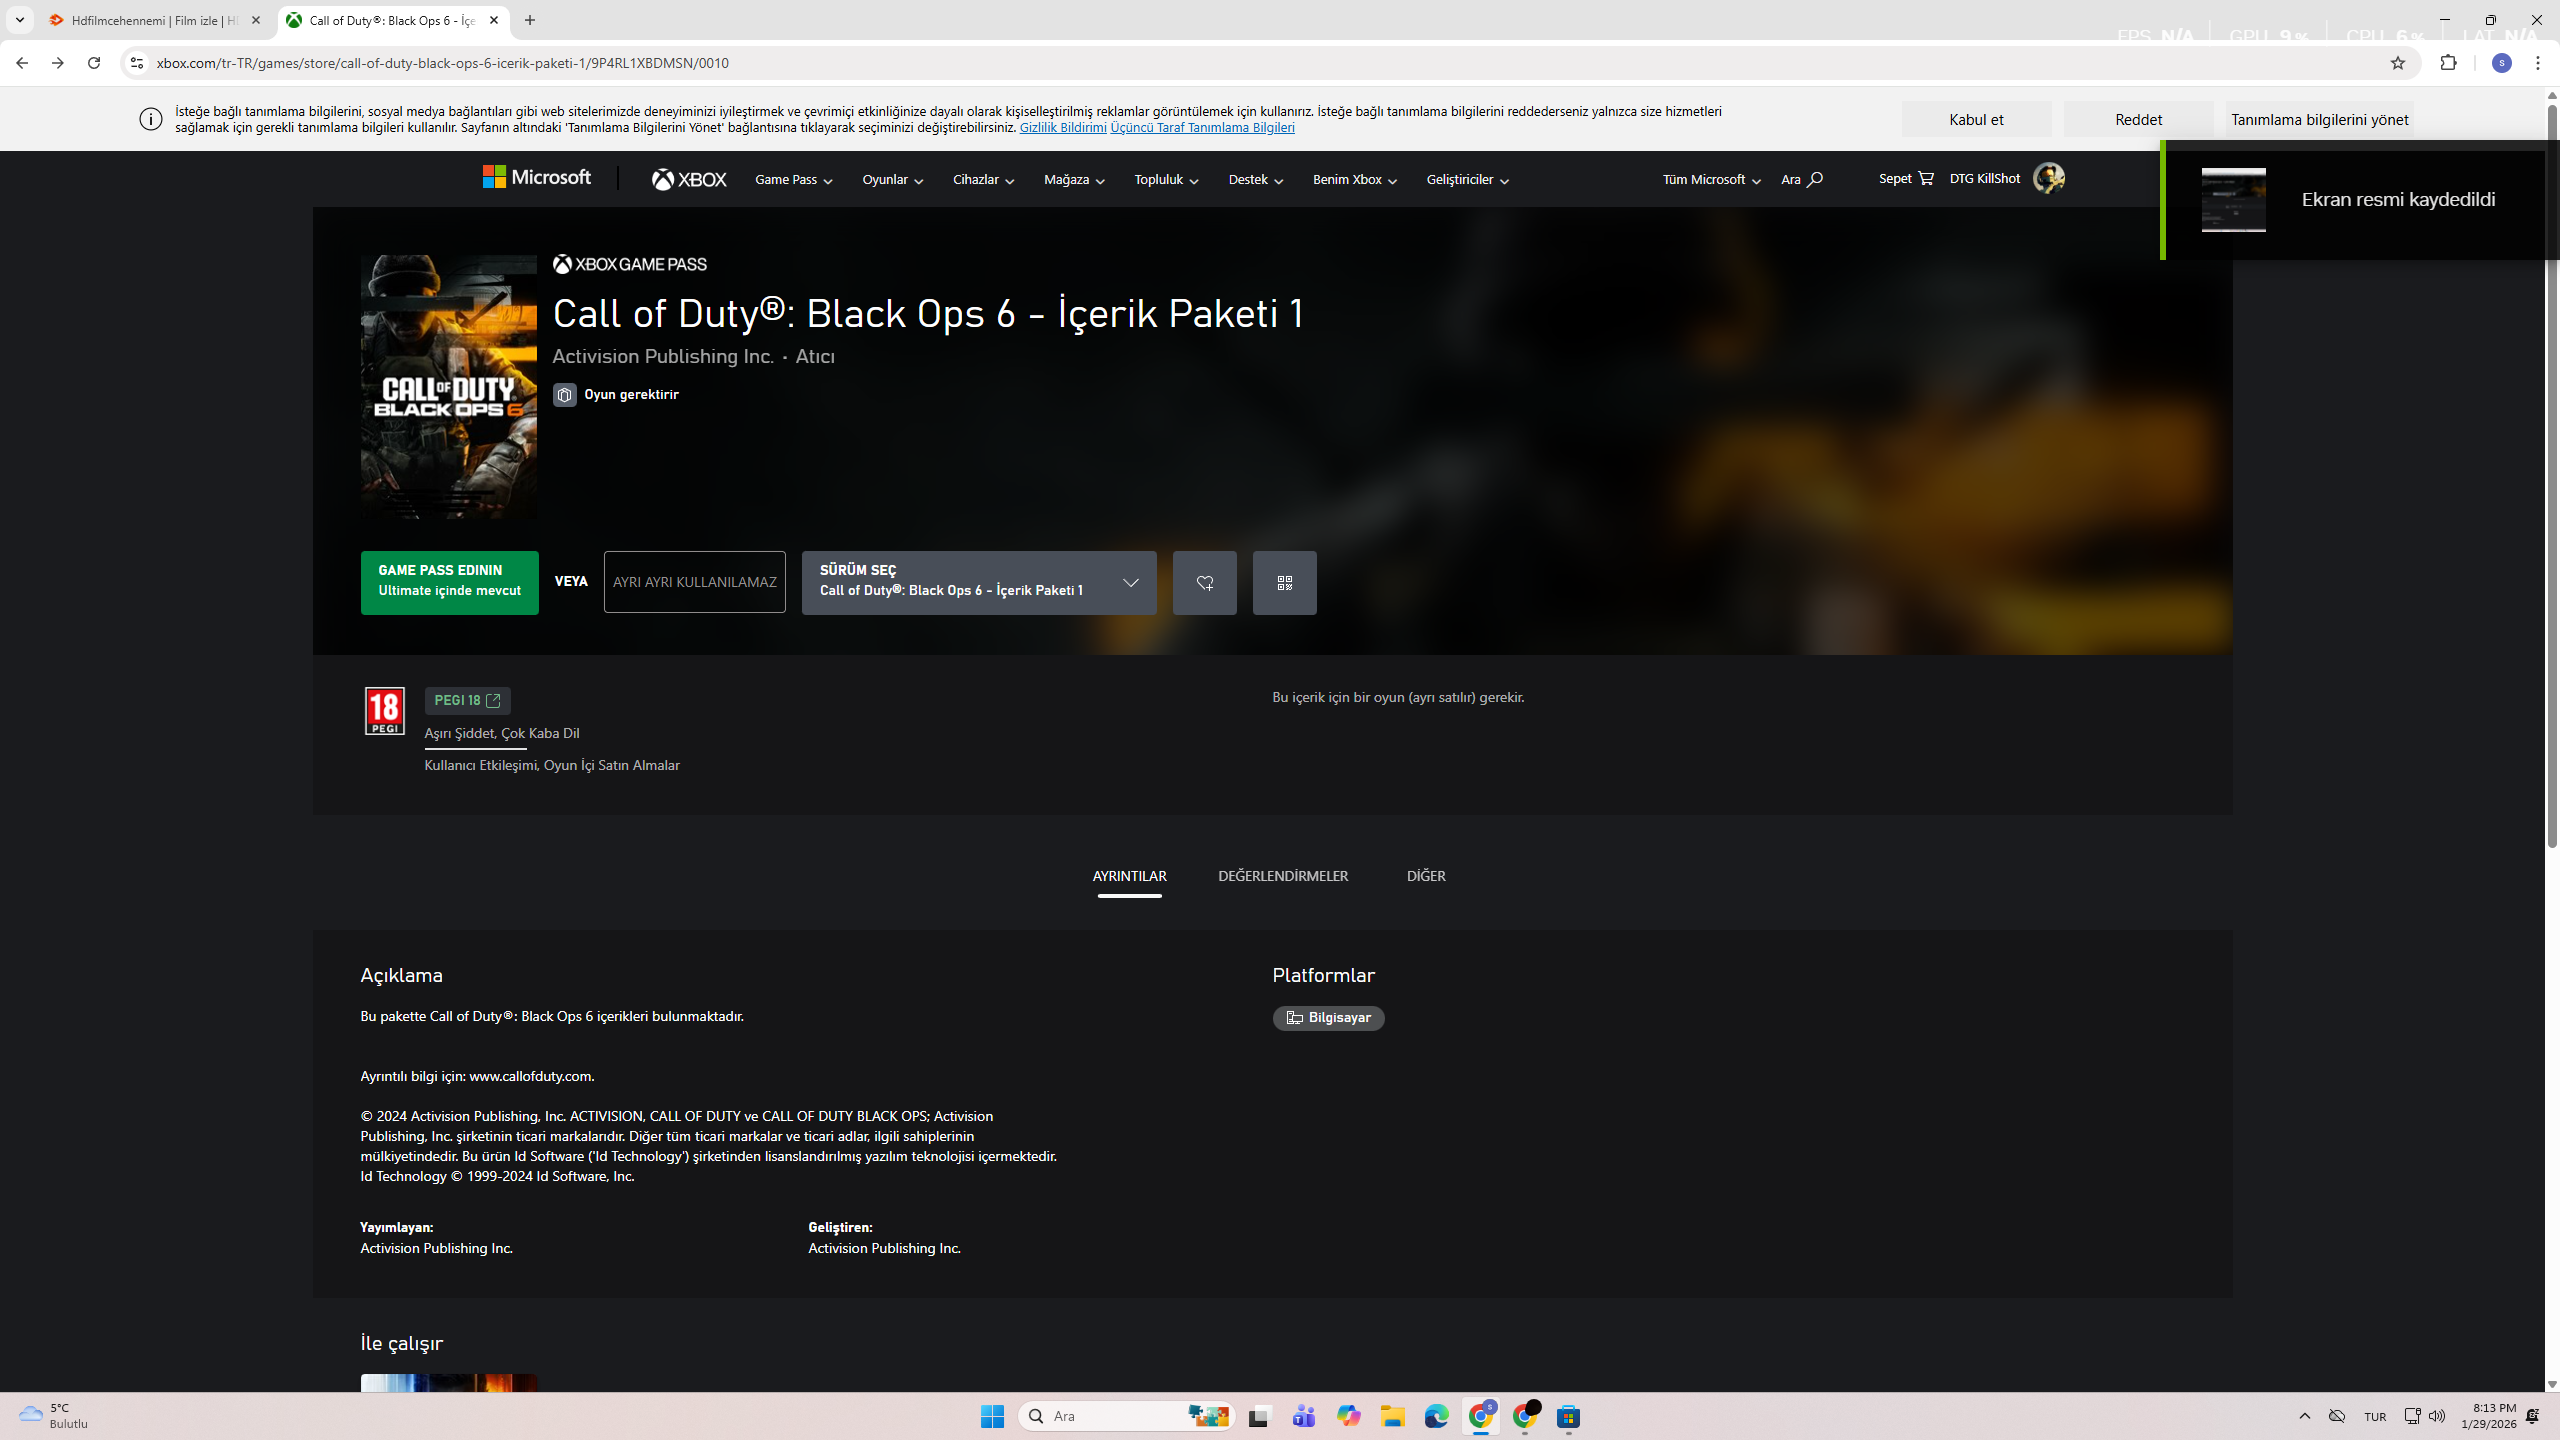Switch to the DEĞERLENDİRMELER tab
Viewport: 2560px width, 1440px height.
(x=1283, y=876)
